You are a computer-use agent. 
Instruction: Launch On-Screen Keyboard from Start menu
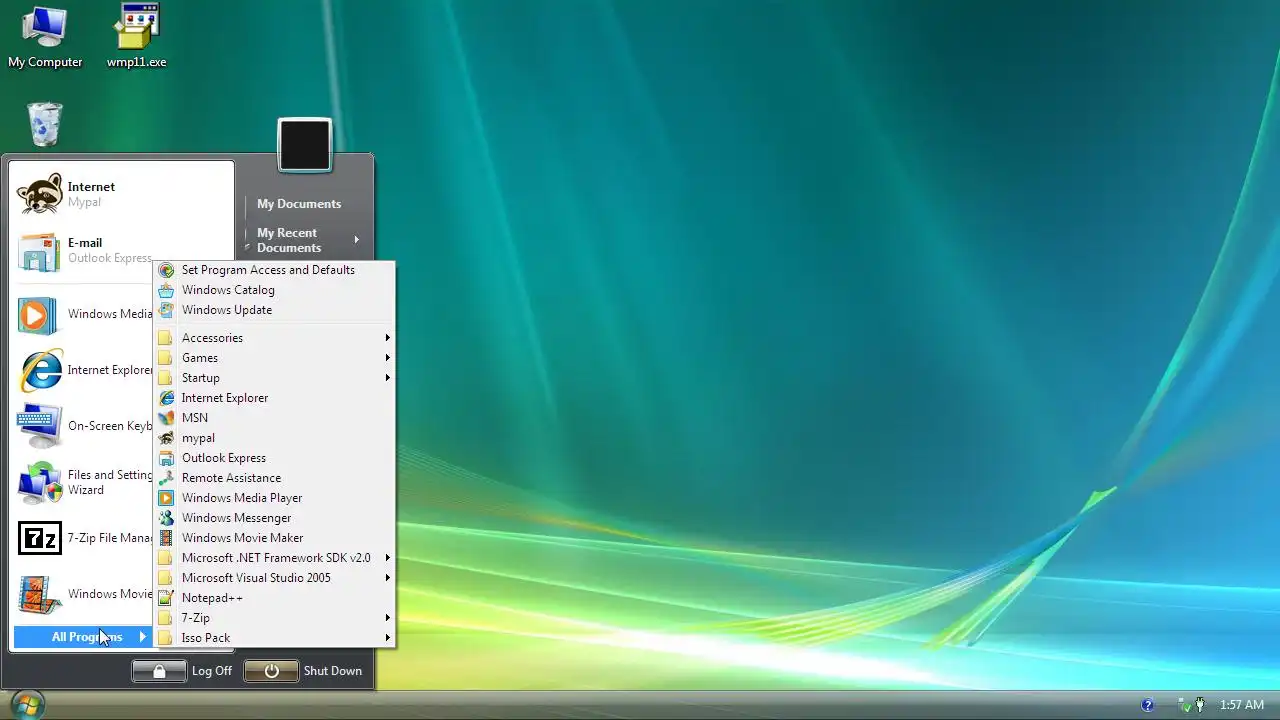[84, 426]
